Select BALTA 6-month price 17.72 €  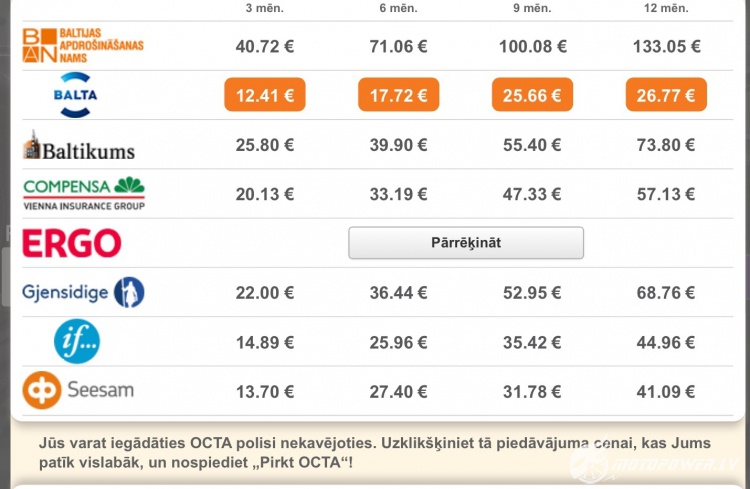pyautogui.click(x=398, y=95)
